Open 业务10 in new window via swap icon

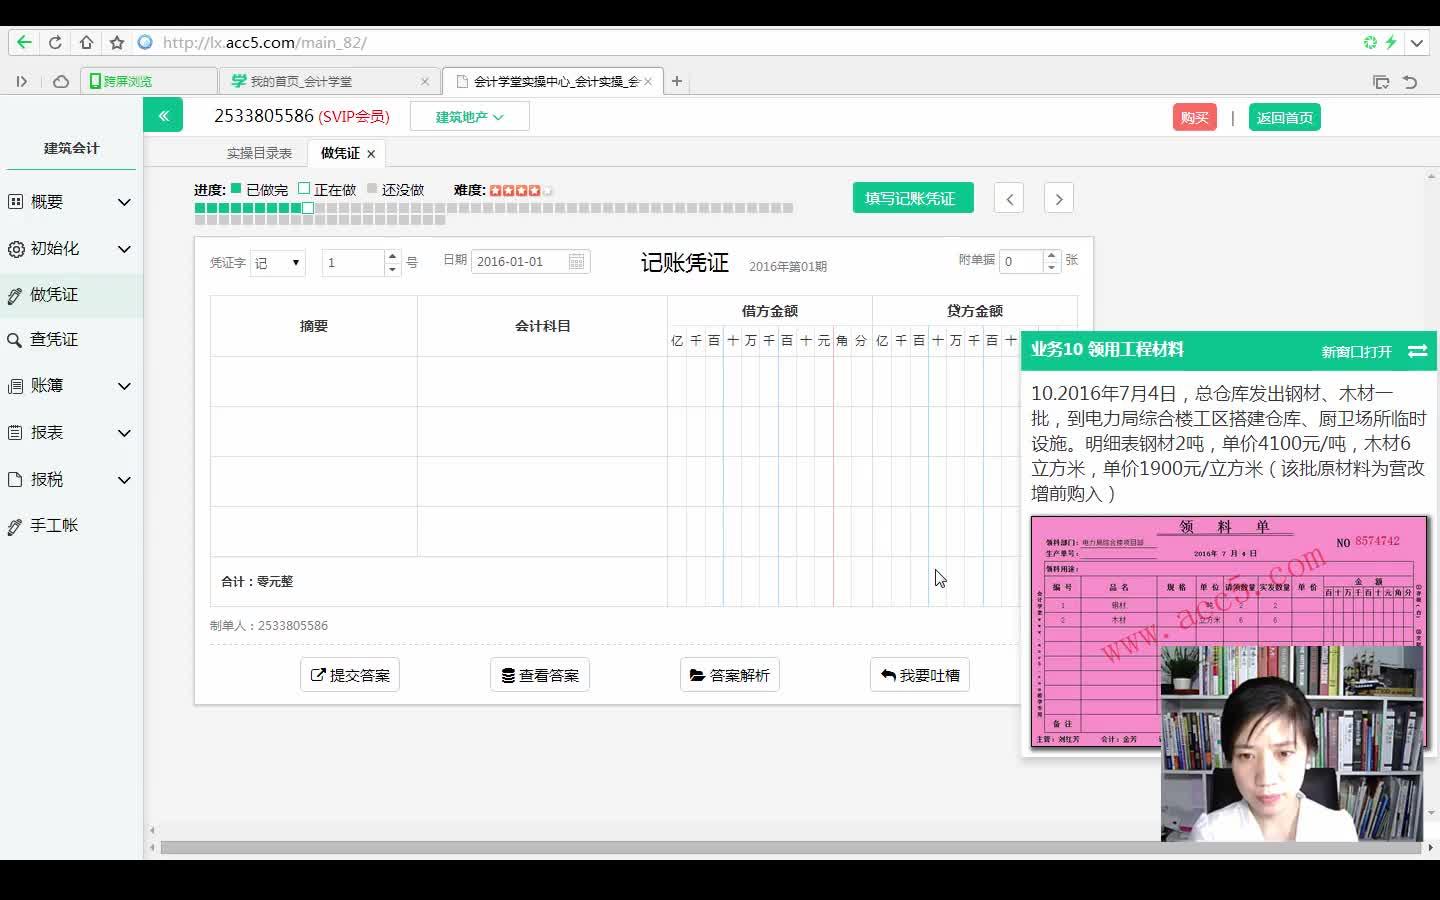pyautogui.click(x=1416, y=351)
